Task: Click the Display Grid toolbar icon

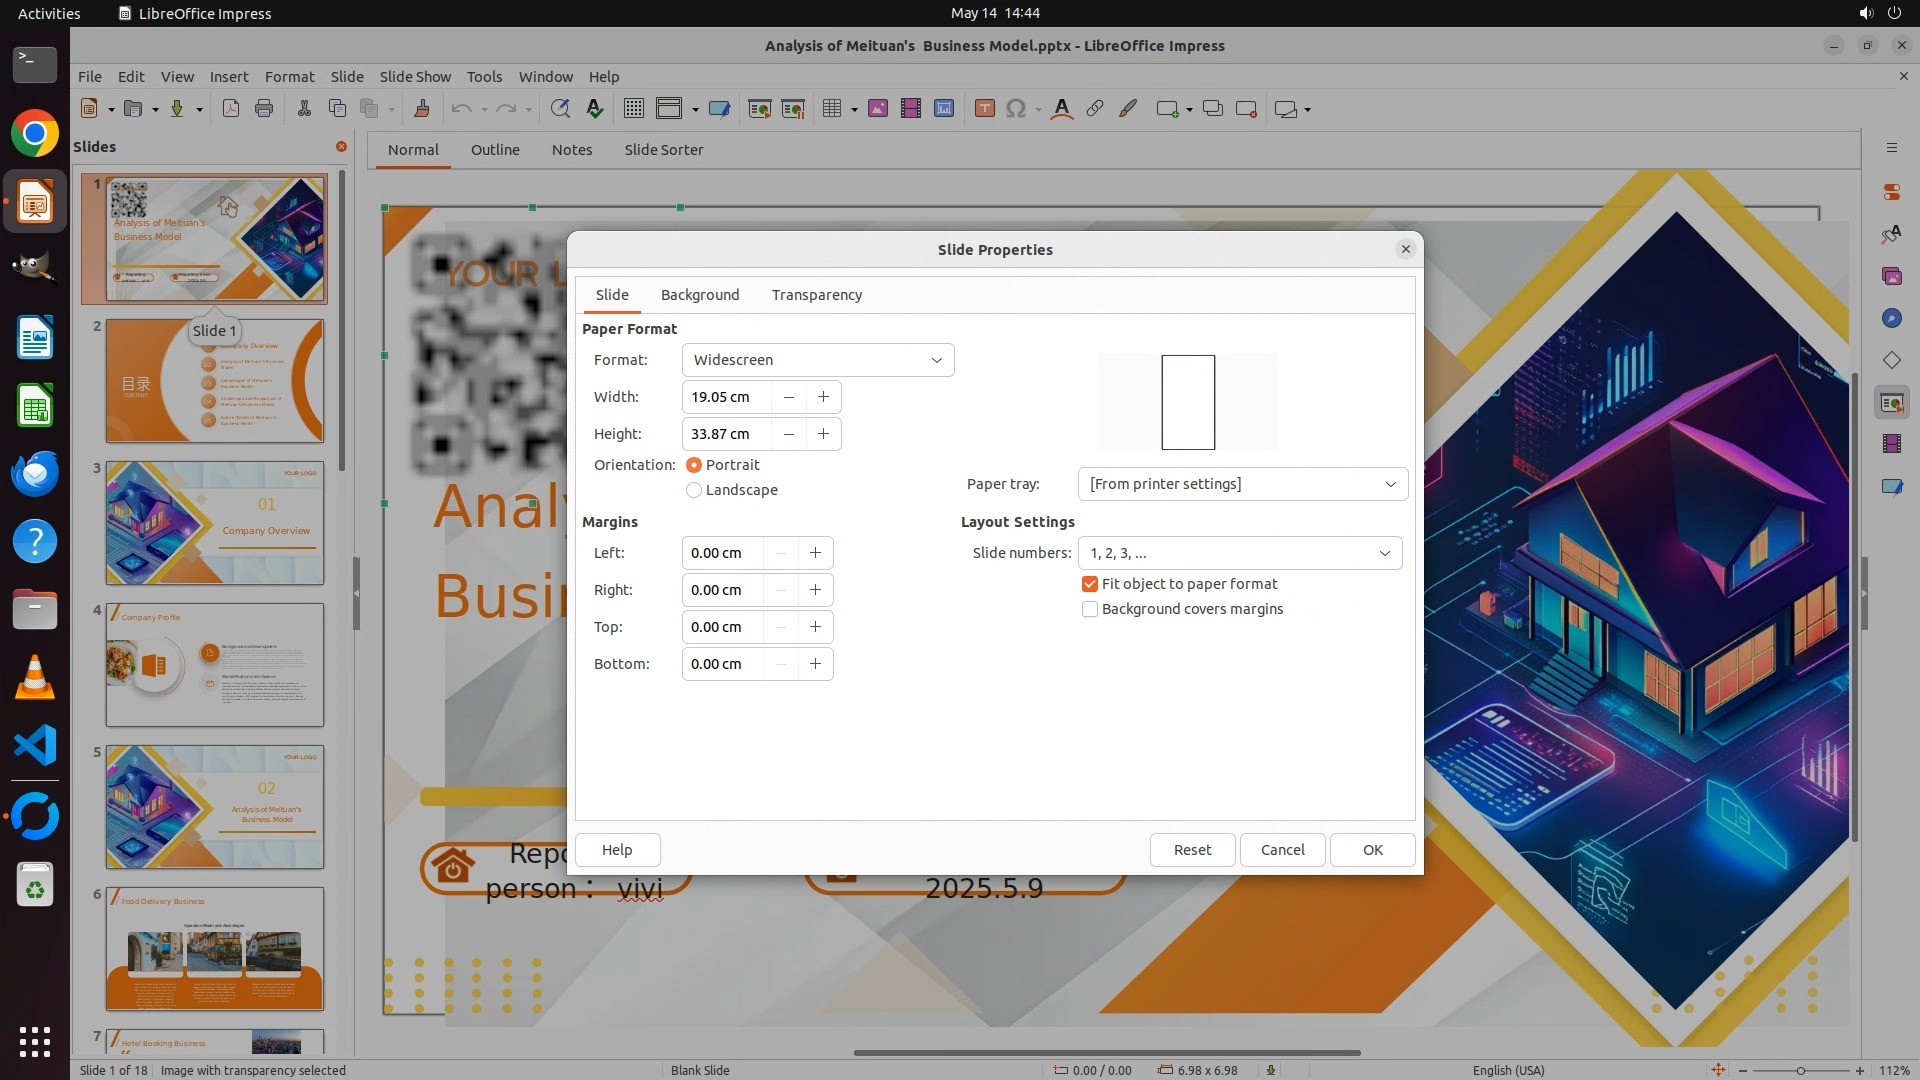Action: [633, 109]
